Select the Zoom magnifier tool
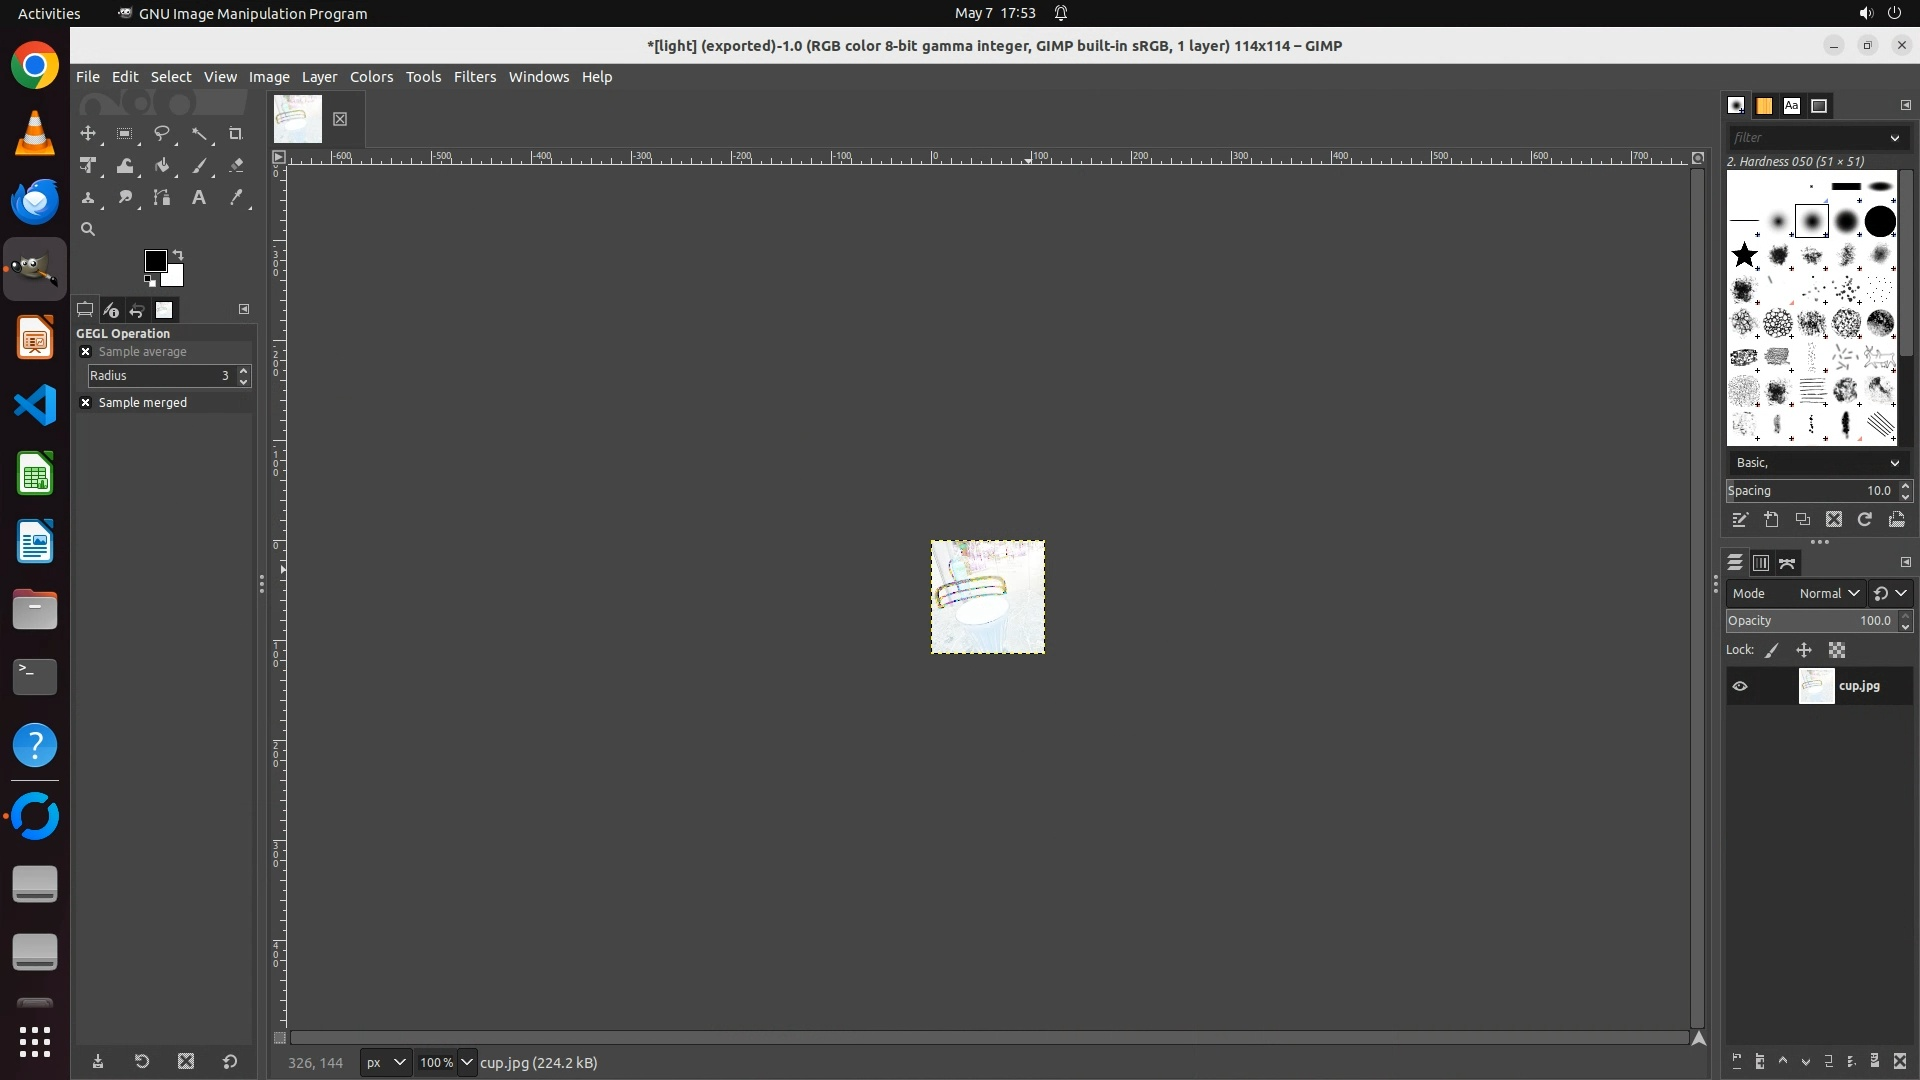Viewport: 1920px width, 1080px height. (x=88, y=230)
